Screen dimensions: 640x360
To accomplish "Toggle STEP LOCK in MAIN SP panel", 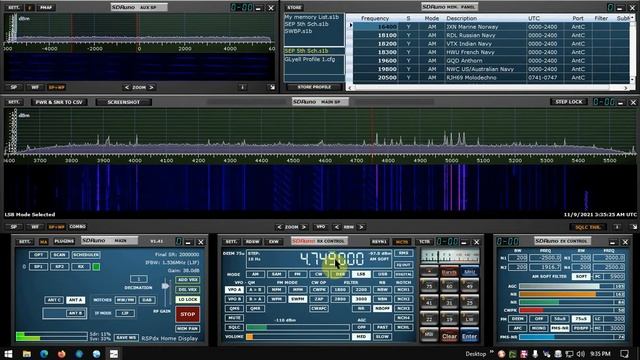I will [569, 102].
